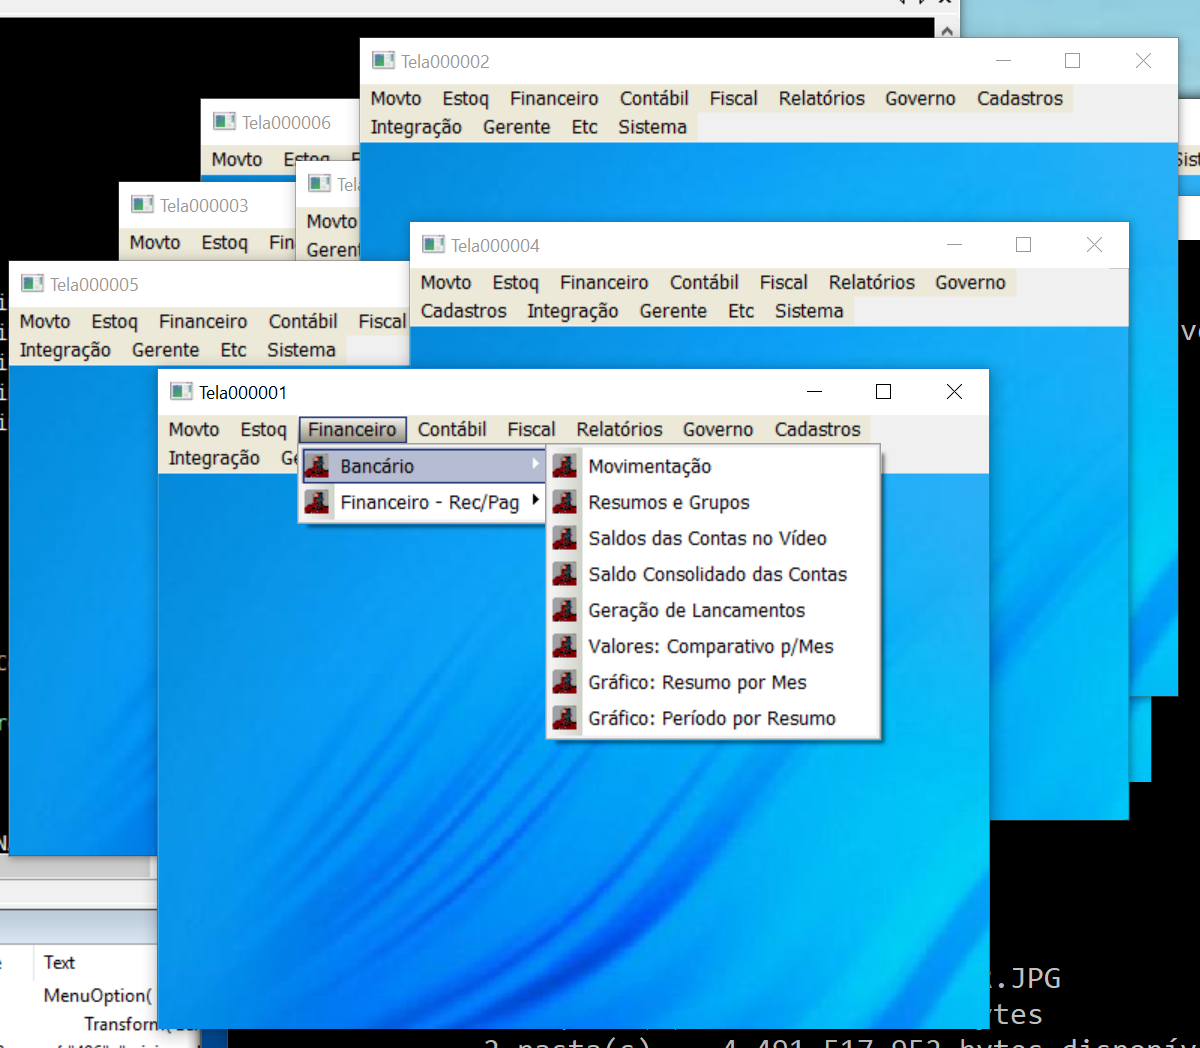Open Integração menu in Tela000001
Image resolution: width=1200 pixels, height=1048 pixels.
pyautogui.click(x=214, y=458)
